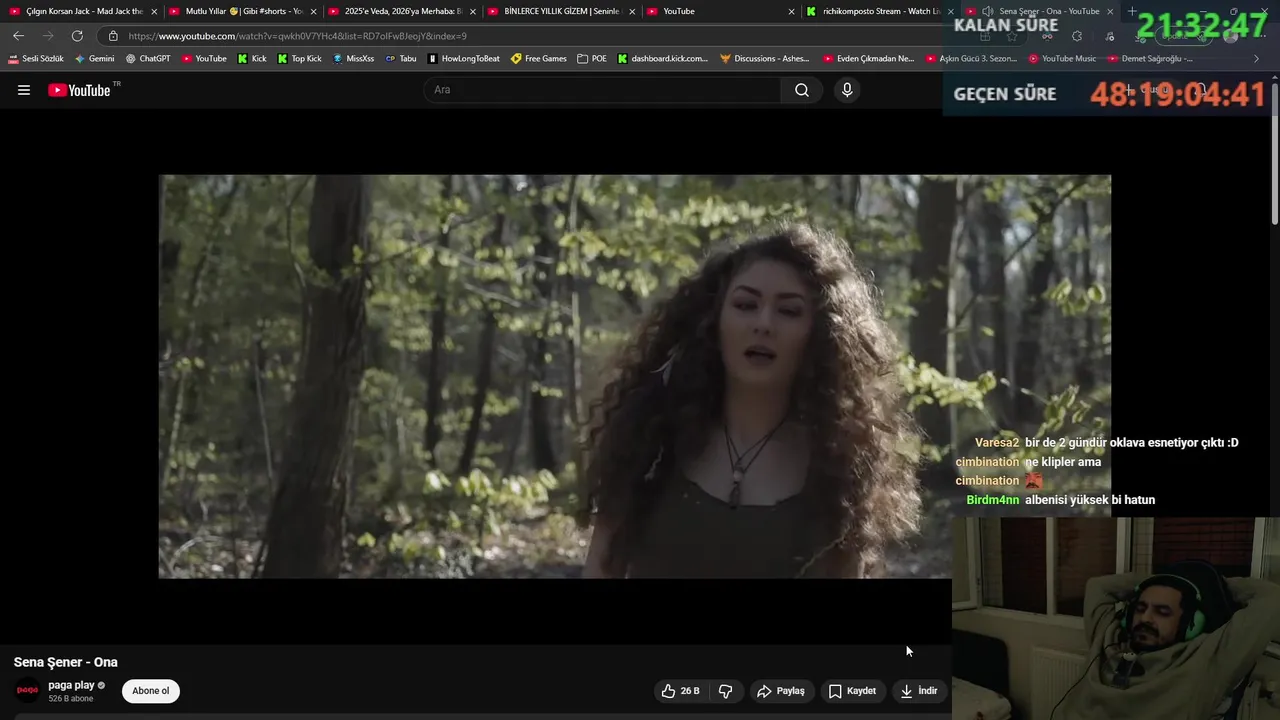Download the video with İndir
This screenshot has width=1280, height=720.
click(x=919, y=691)
